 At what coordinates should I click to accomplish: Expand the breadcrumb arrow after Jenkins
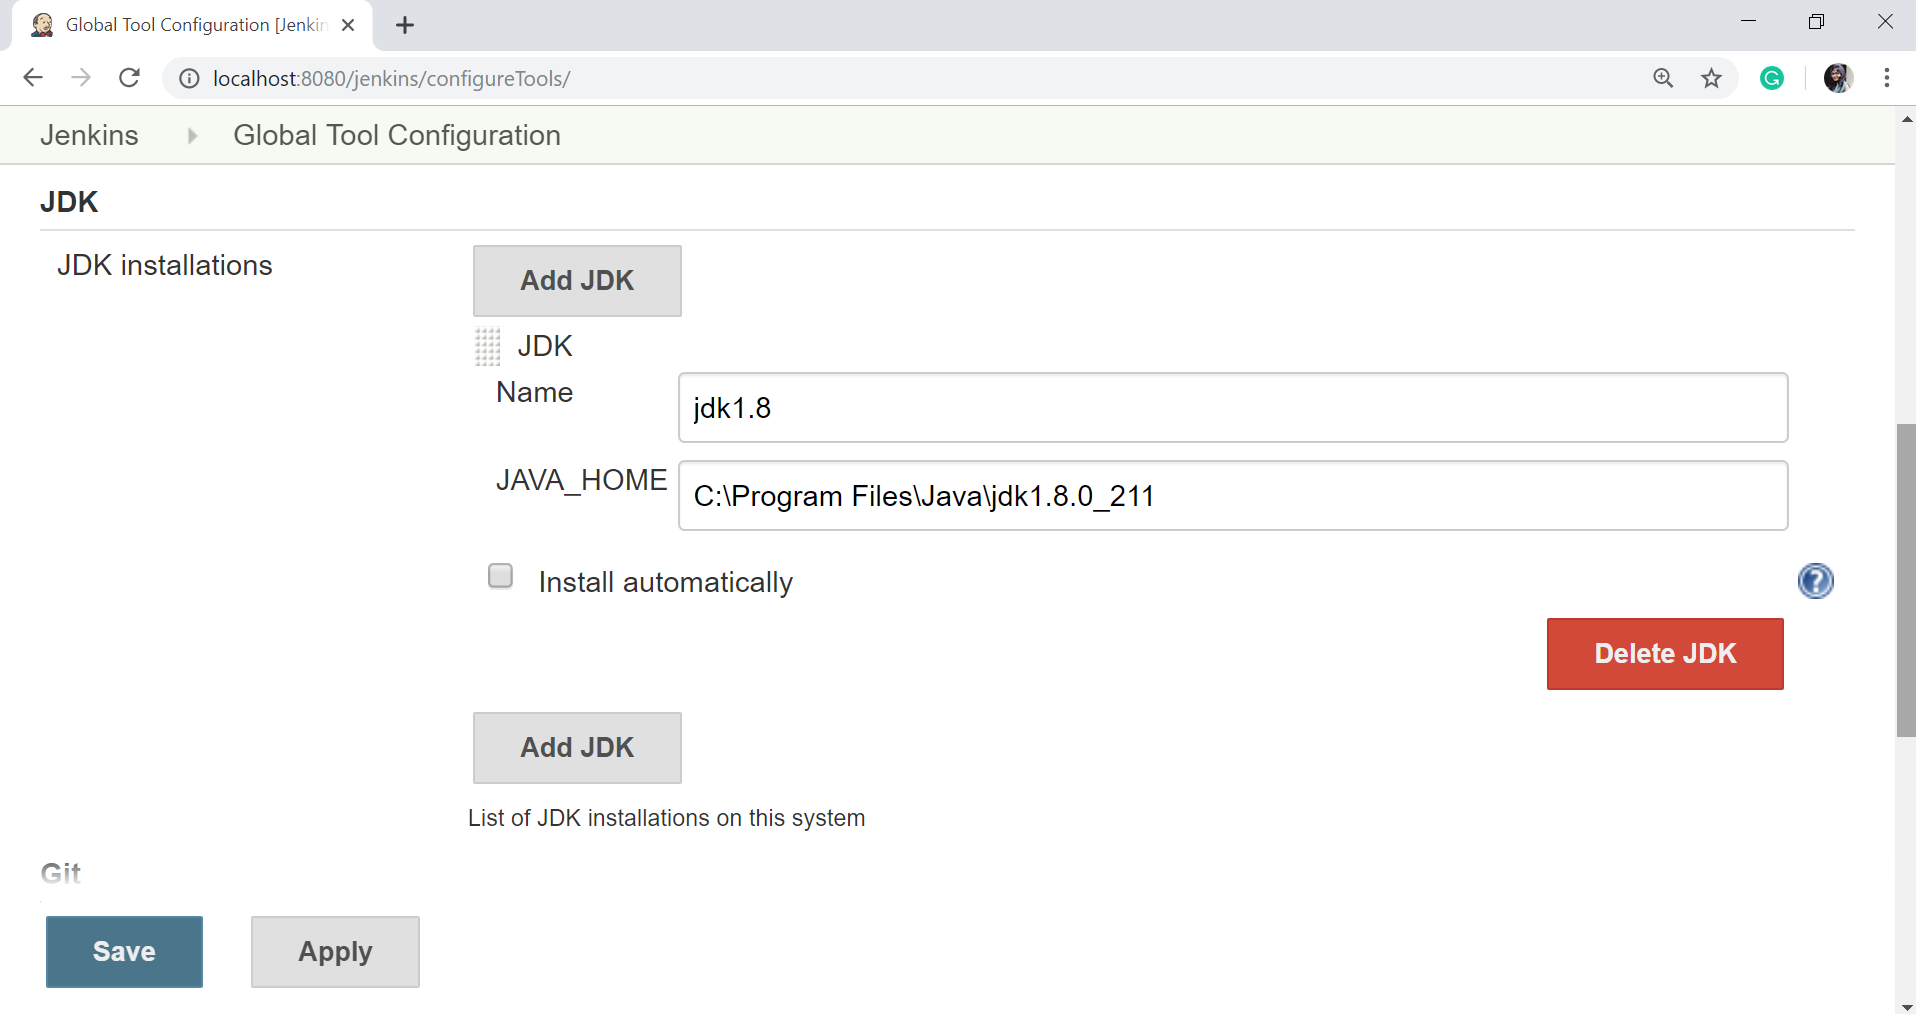click(192, 136)
